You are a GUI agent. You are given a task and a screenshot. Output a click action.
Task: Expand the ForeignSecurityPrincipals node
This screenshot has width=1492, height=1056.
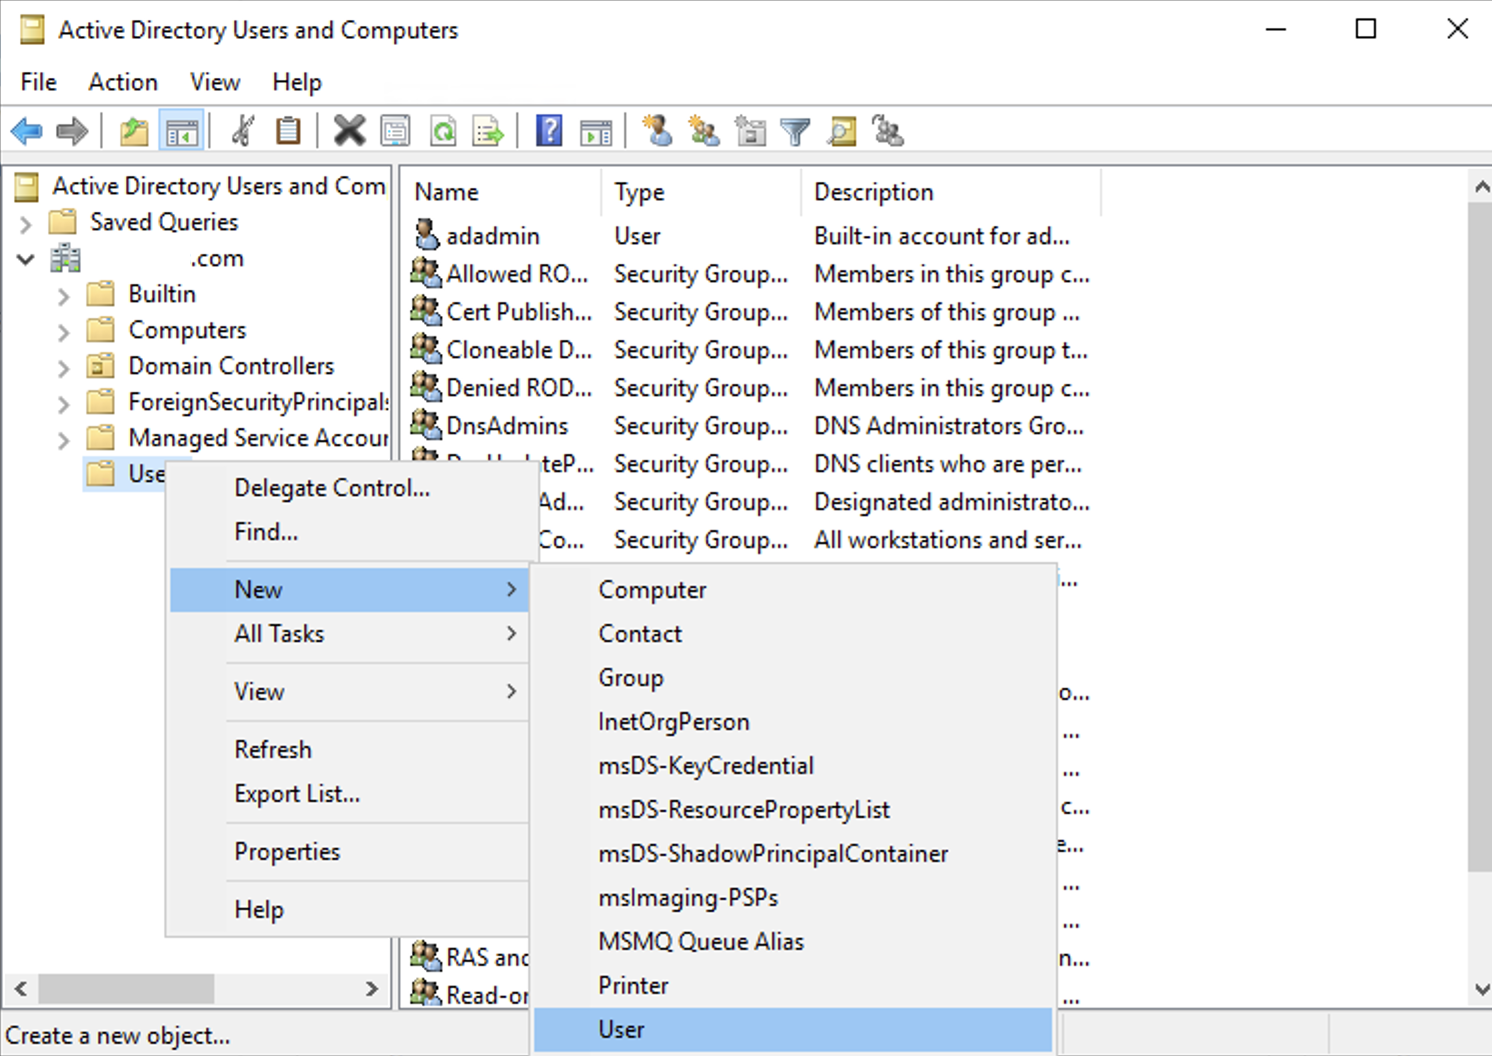tap(63, 403)
